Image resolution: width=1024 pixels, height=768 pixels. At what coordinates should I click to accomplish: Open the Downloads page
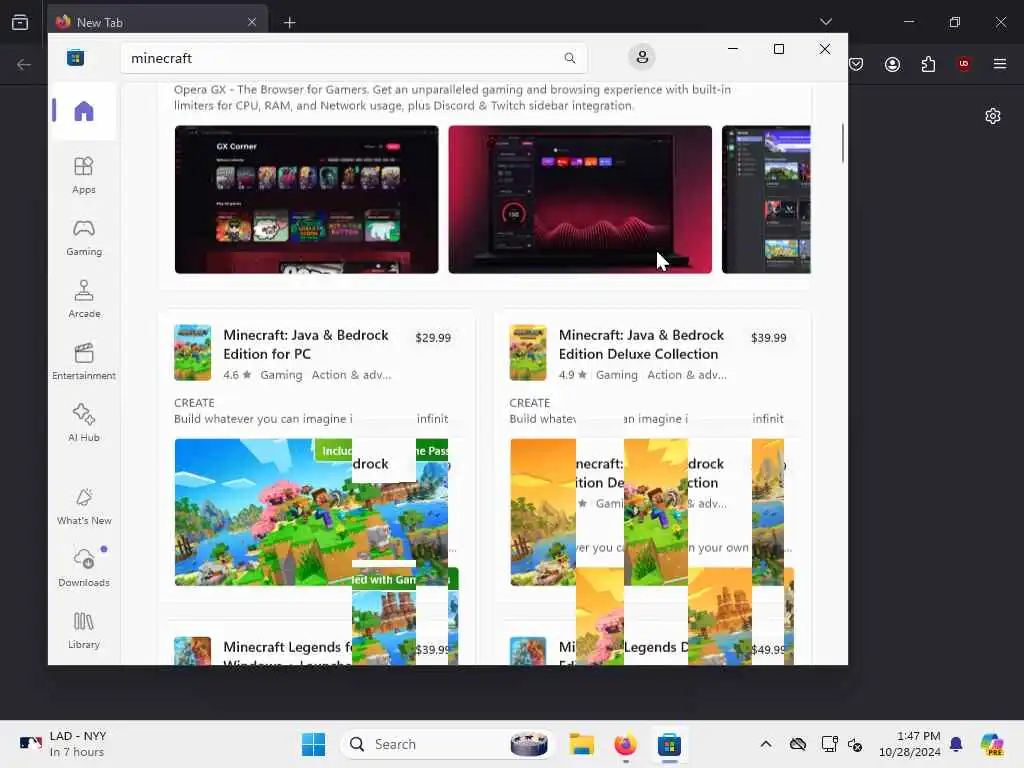(84, 568)
